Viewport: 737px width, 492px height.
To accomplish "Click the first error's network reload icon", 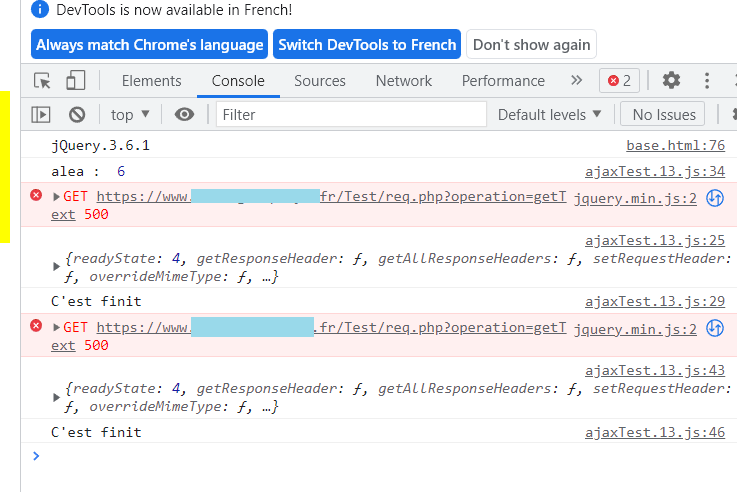I will click(x=715, y=198).
